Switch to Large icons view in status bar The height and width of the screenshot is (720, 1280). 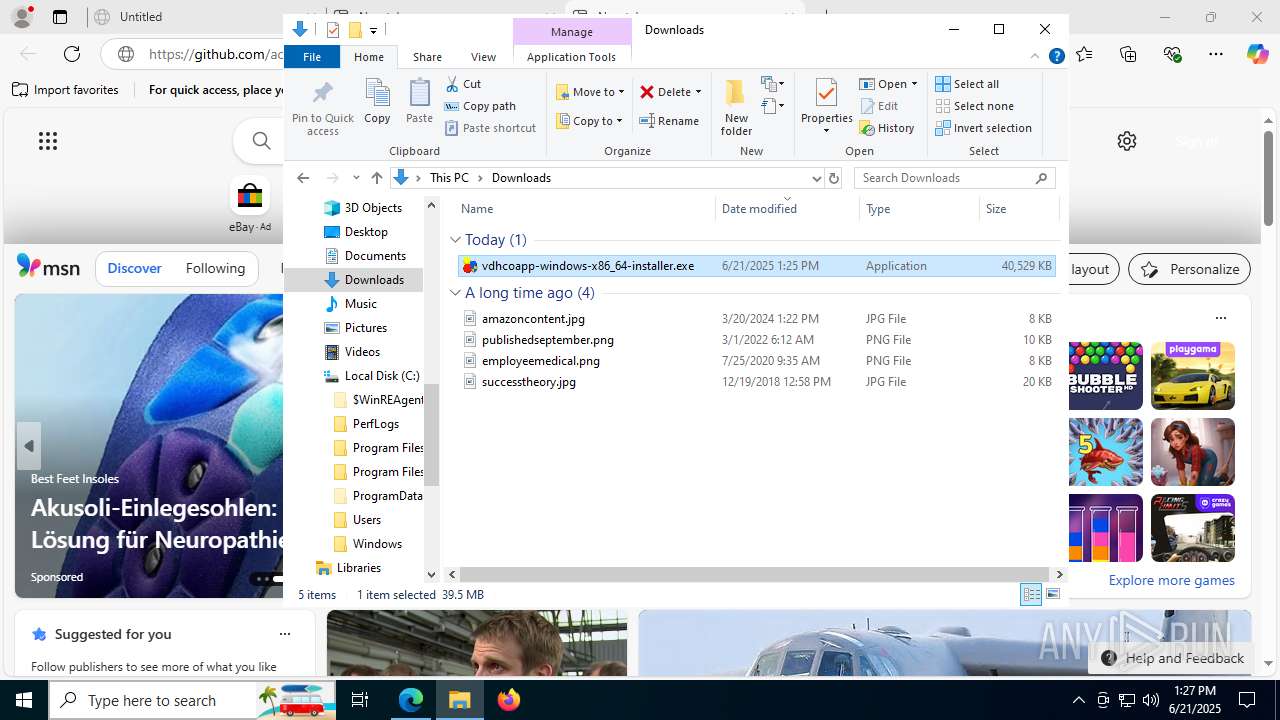[x=1053, y=595]
